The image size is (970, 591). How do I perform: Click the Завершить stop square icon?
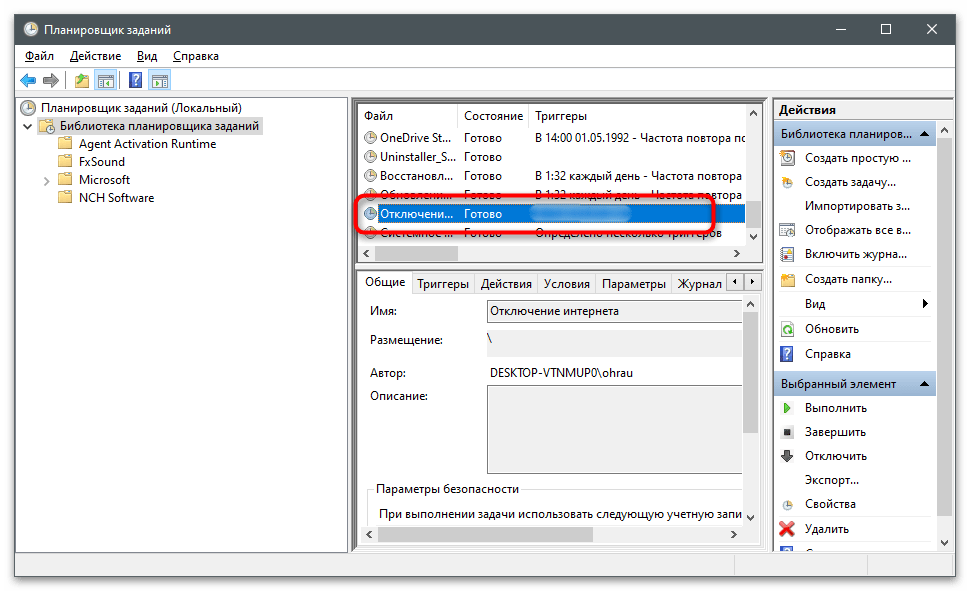pos(788,432)
